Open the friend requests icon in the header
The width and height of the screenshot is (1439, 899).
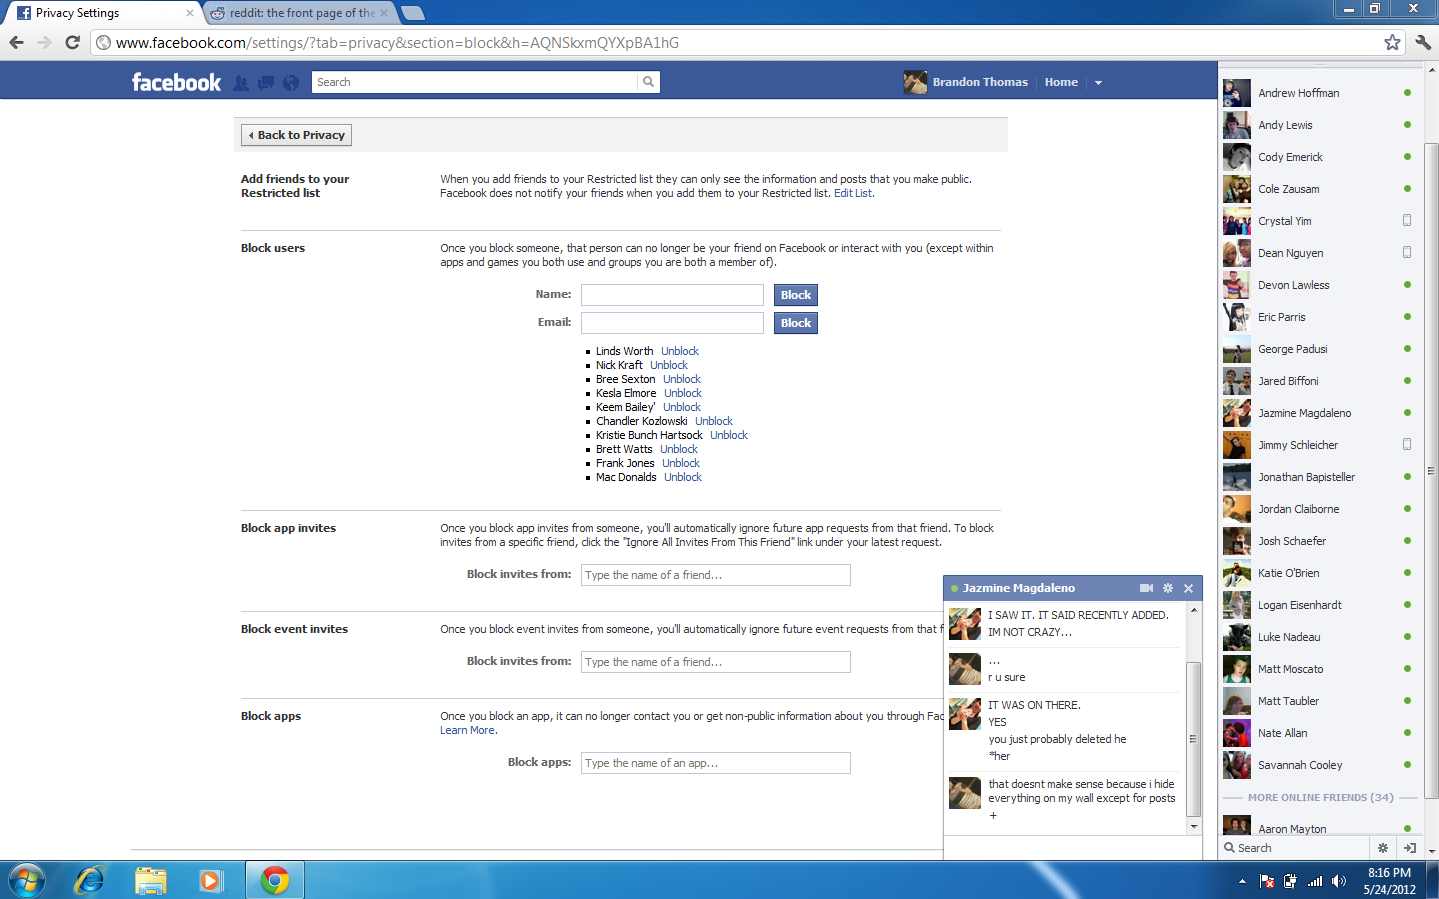(241, 83)
